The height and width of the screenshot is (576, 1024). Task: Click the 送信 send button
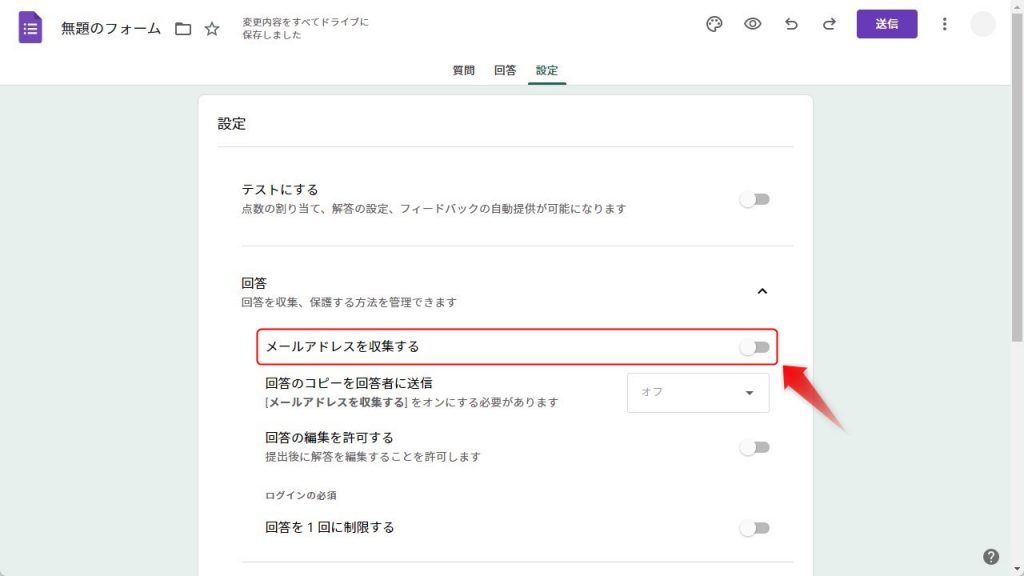(887, 24)
